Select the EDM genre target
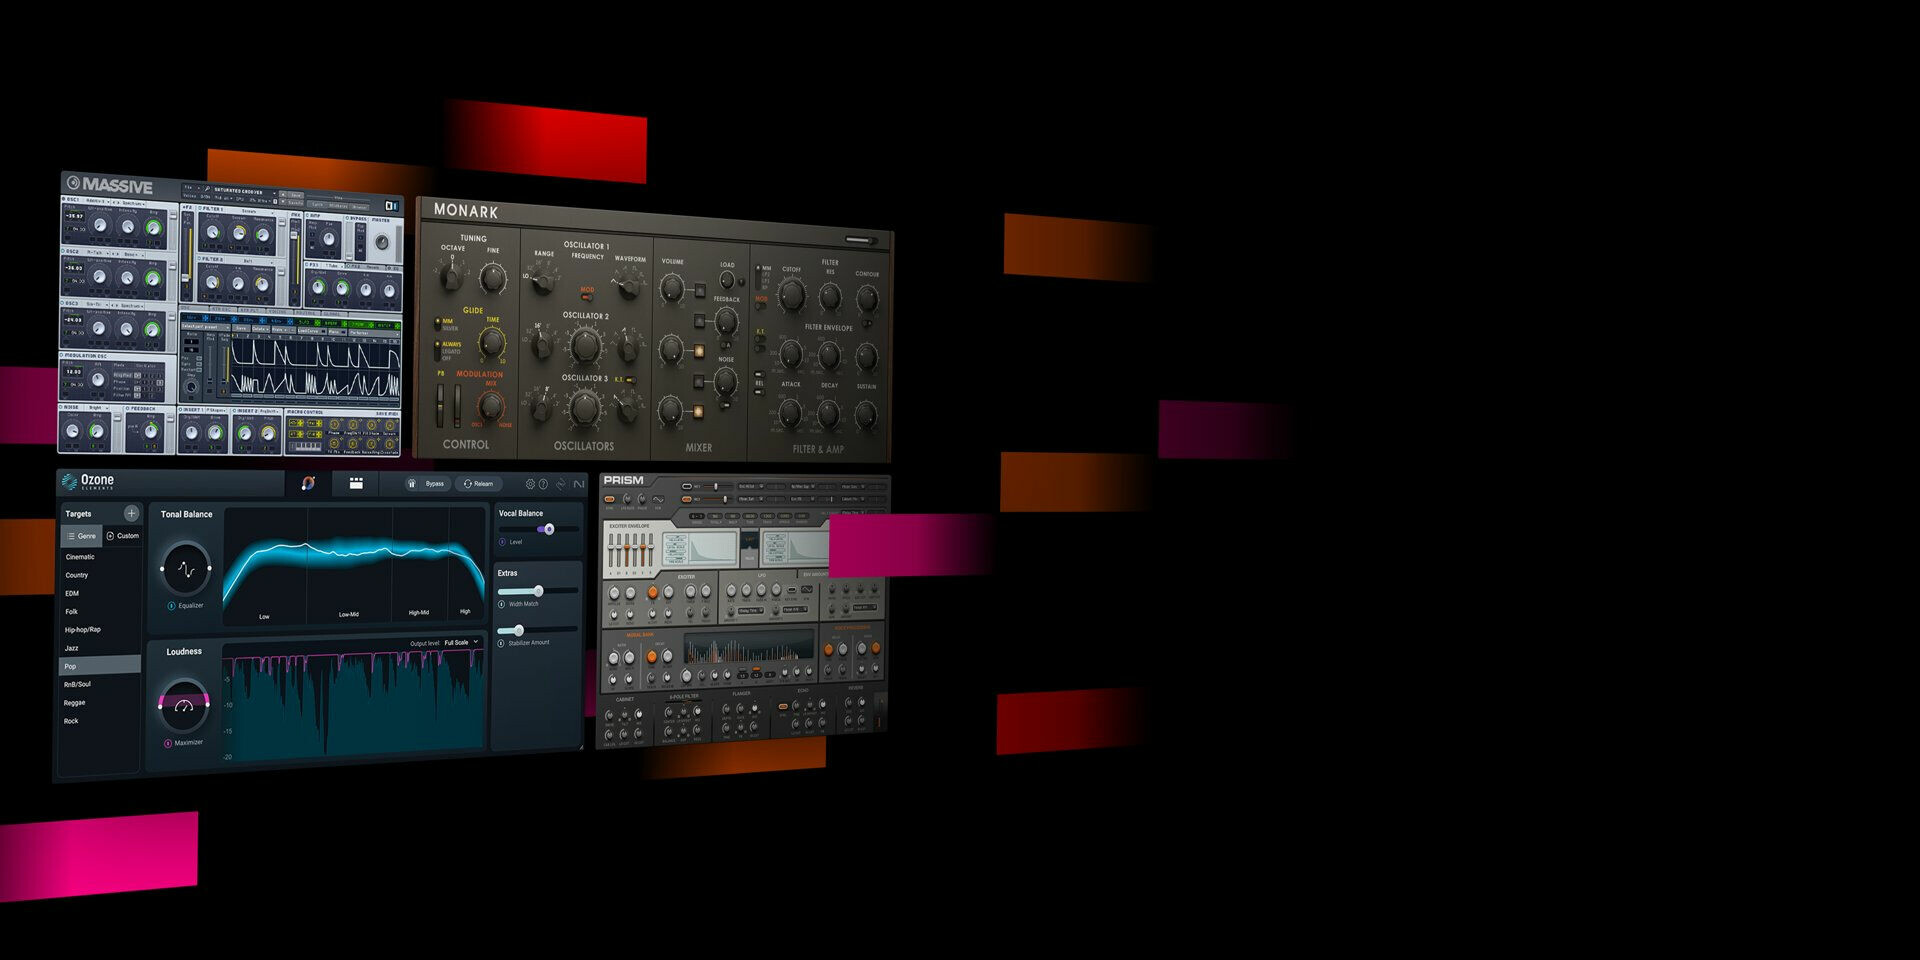Viewport: 1920px width, 960px height. (72, 593)
